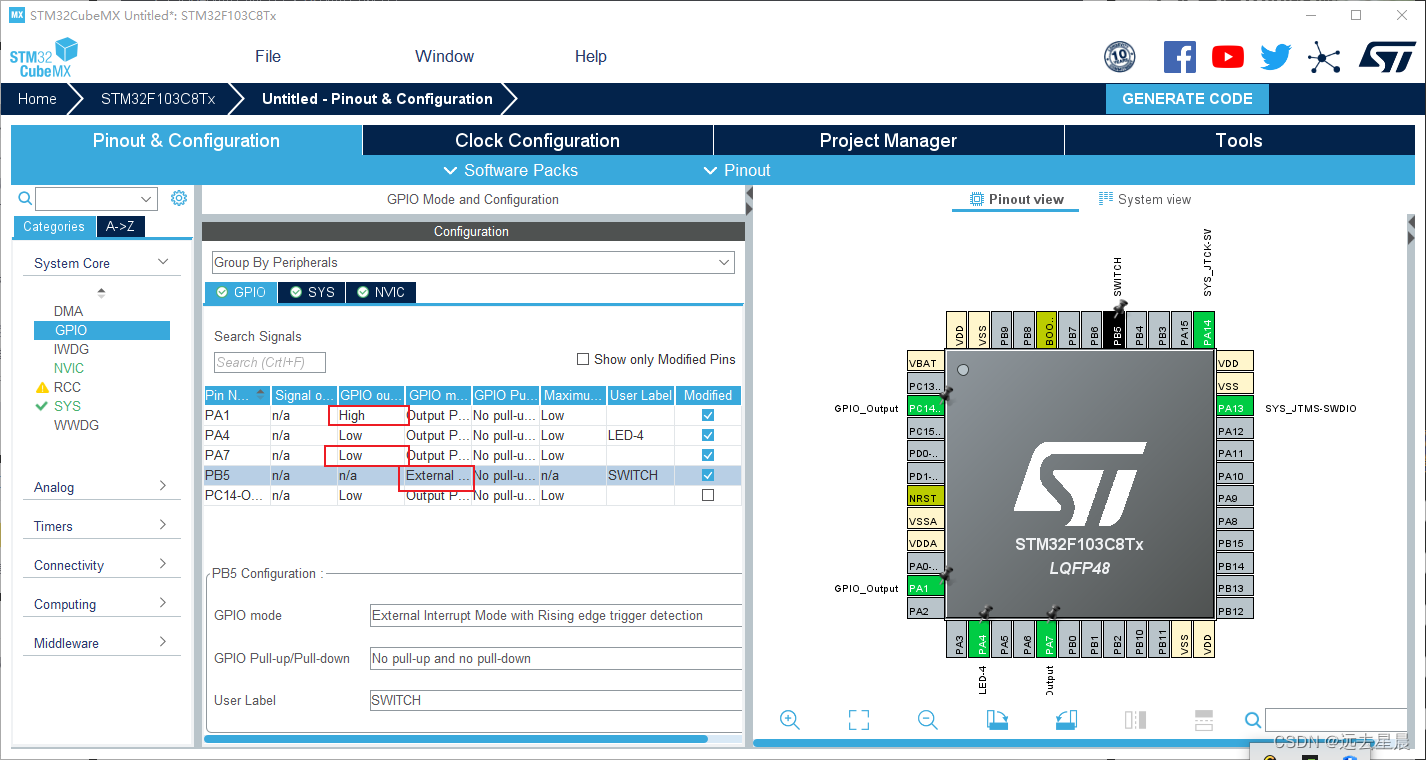This screenshot has width=1426, height=760.
Task: Click the PA4 LED-4 pin on chip
Action: (x=981, y=639)
